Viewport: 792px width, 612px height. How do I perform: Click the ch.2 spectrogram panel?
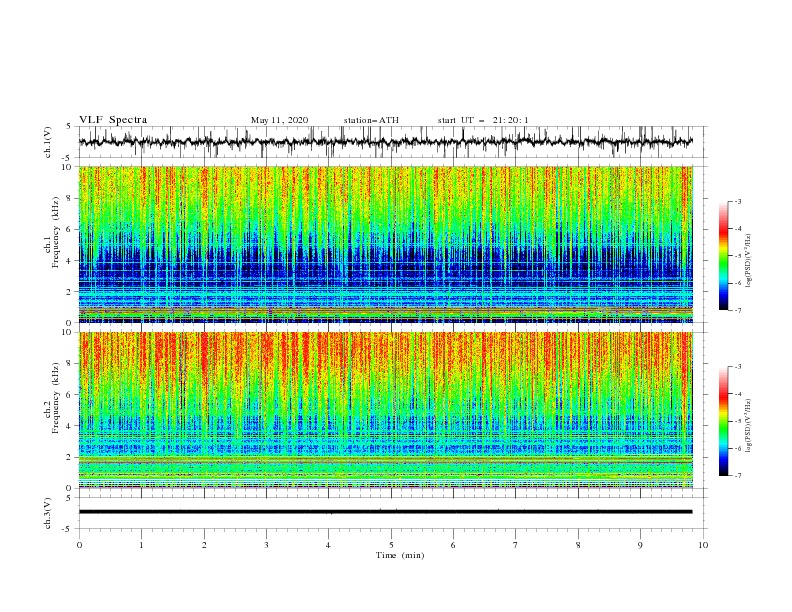(x=385, y=410)
